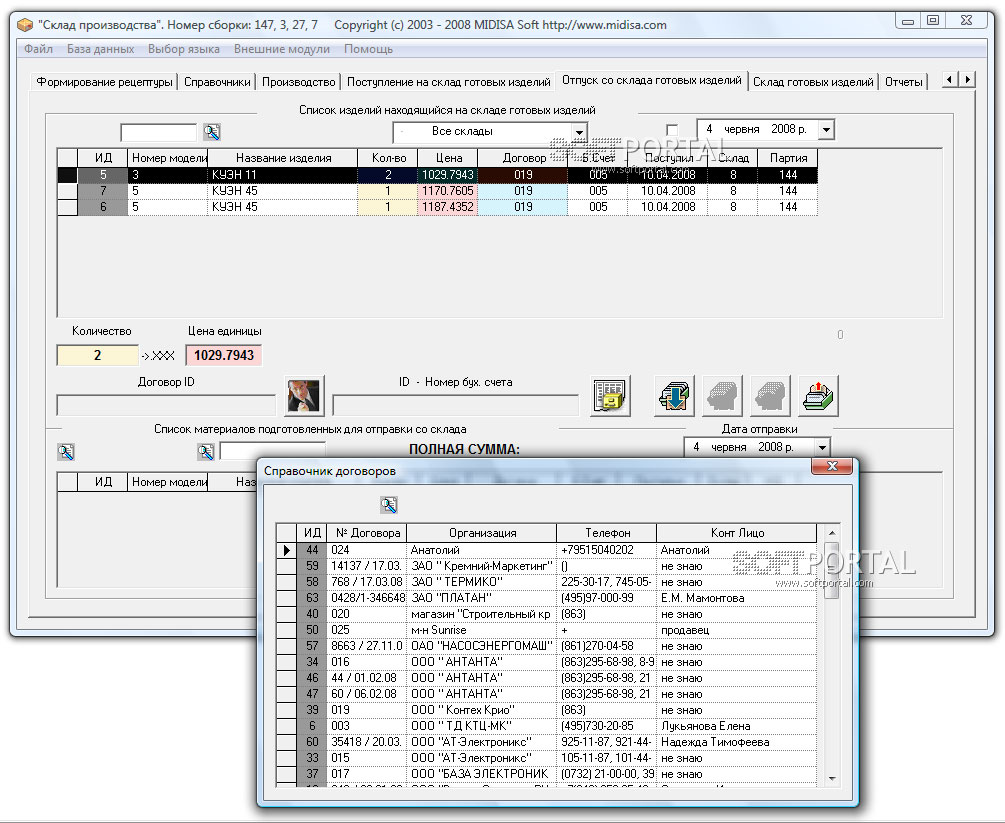This screenshot has width=1005, height=823.
Task: Click 'Конт Лицо' column header
Action: [x=737, y=533]
